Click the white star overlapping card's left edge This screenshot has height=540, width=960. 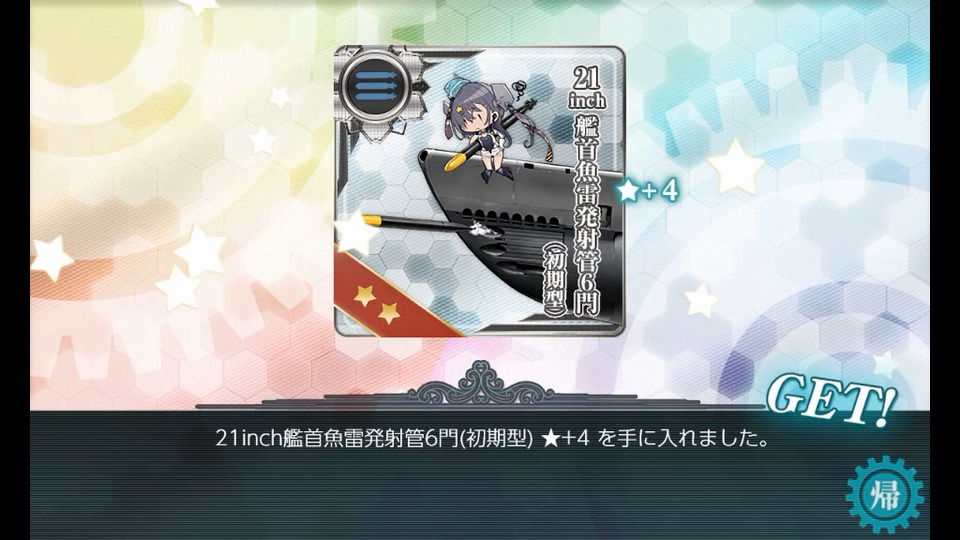[354, 233]
